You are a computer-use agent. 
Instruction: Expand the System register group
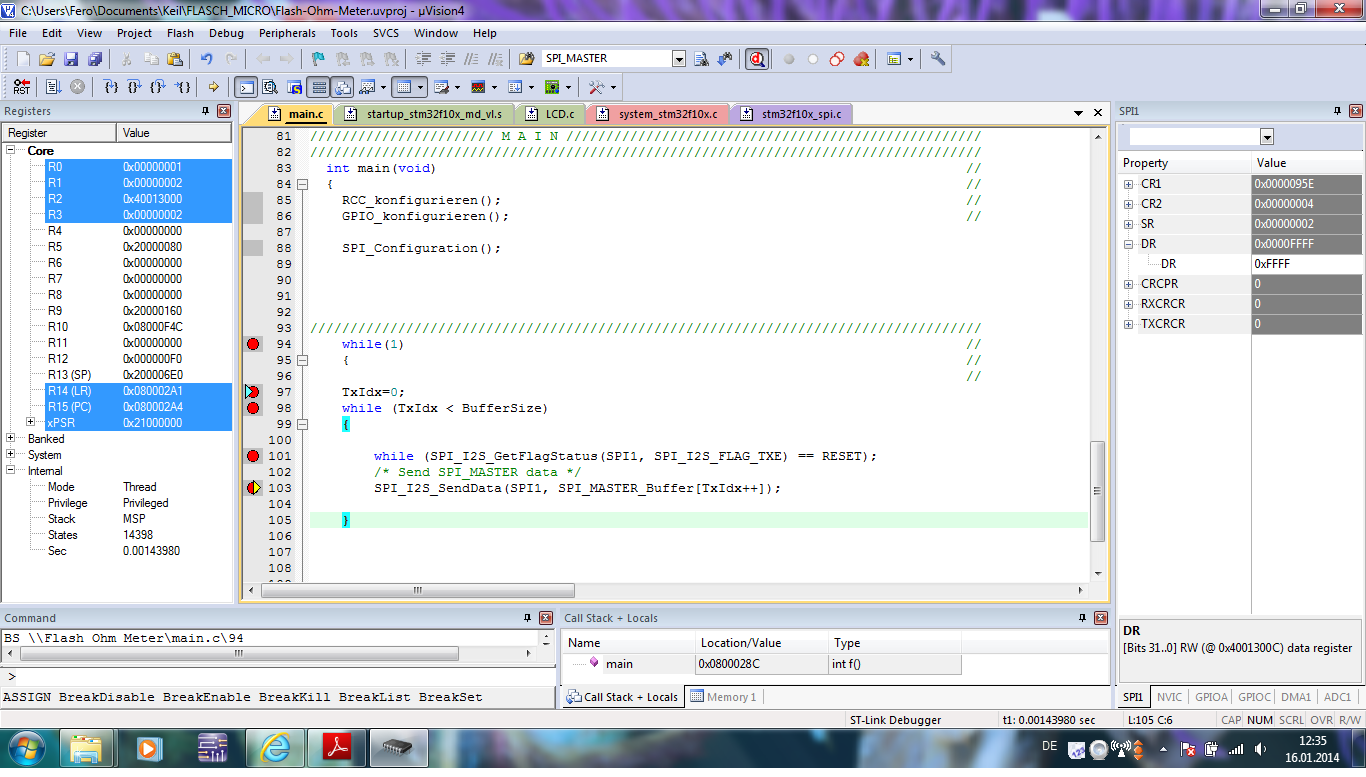coord(11,455)
